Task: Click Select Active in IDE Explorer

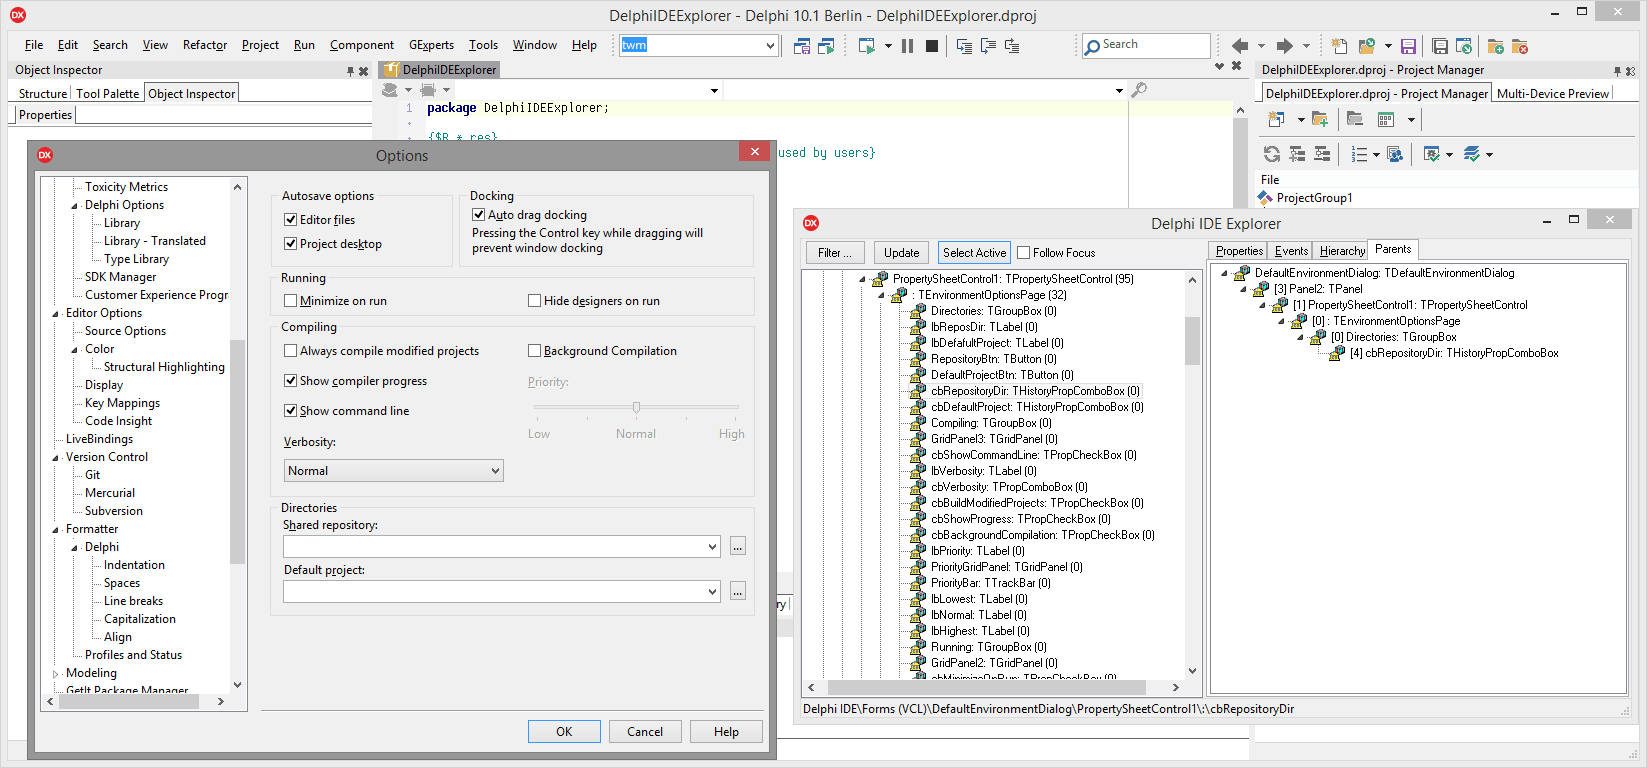Action: coord(974,253)
